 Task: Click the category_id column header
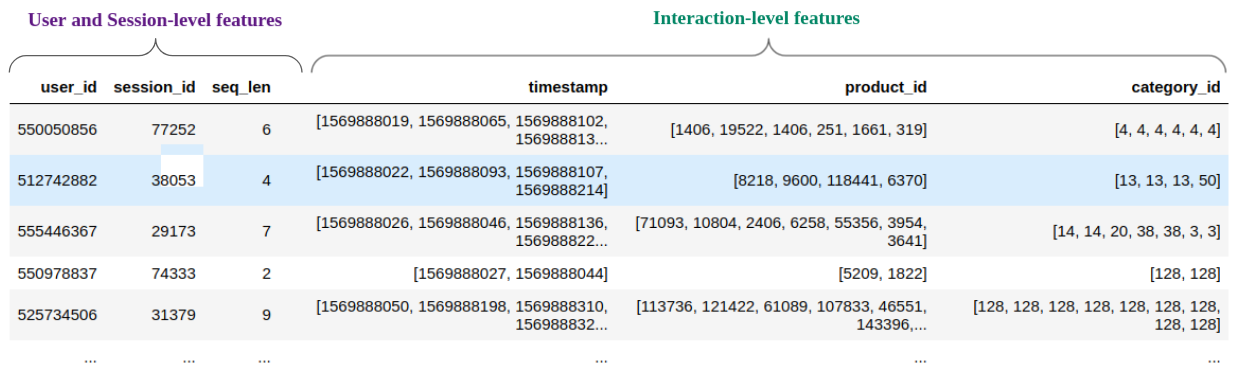(1176, 87)
